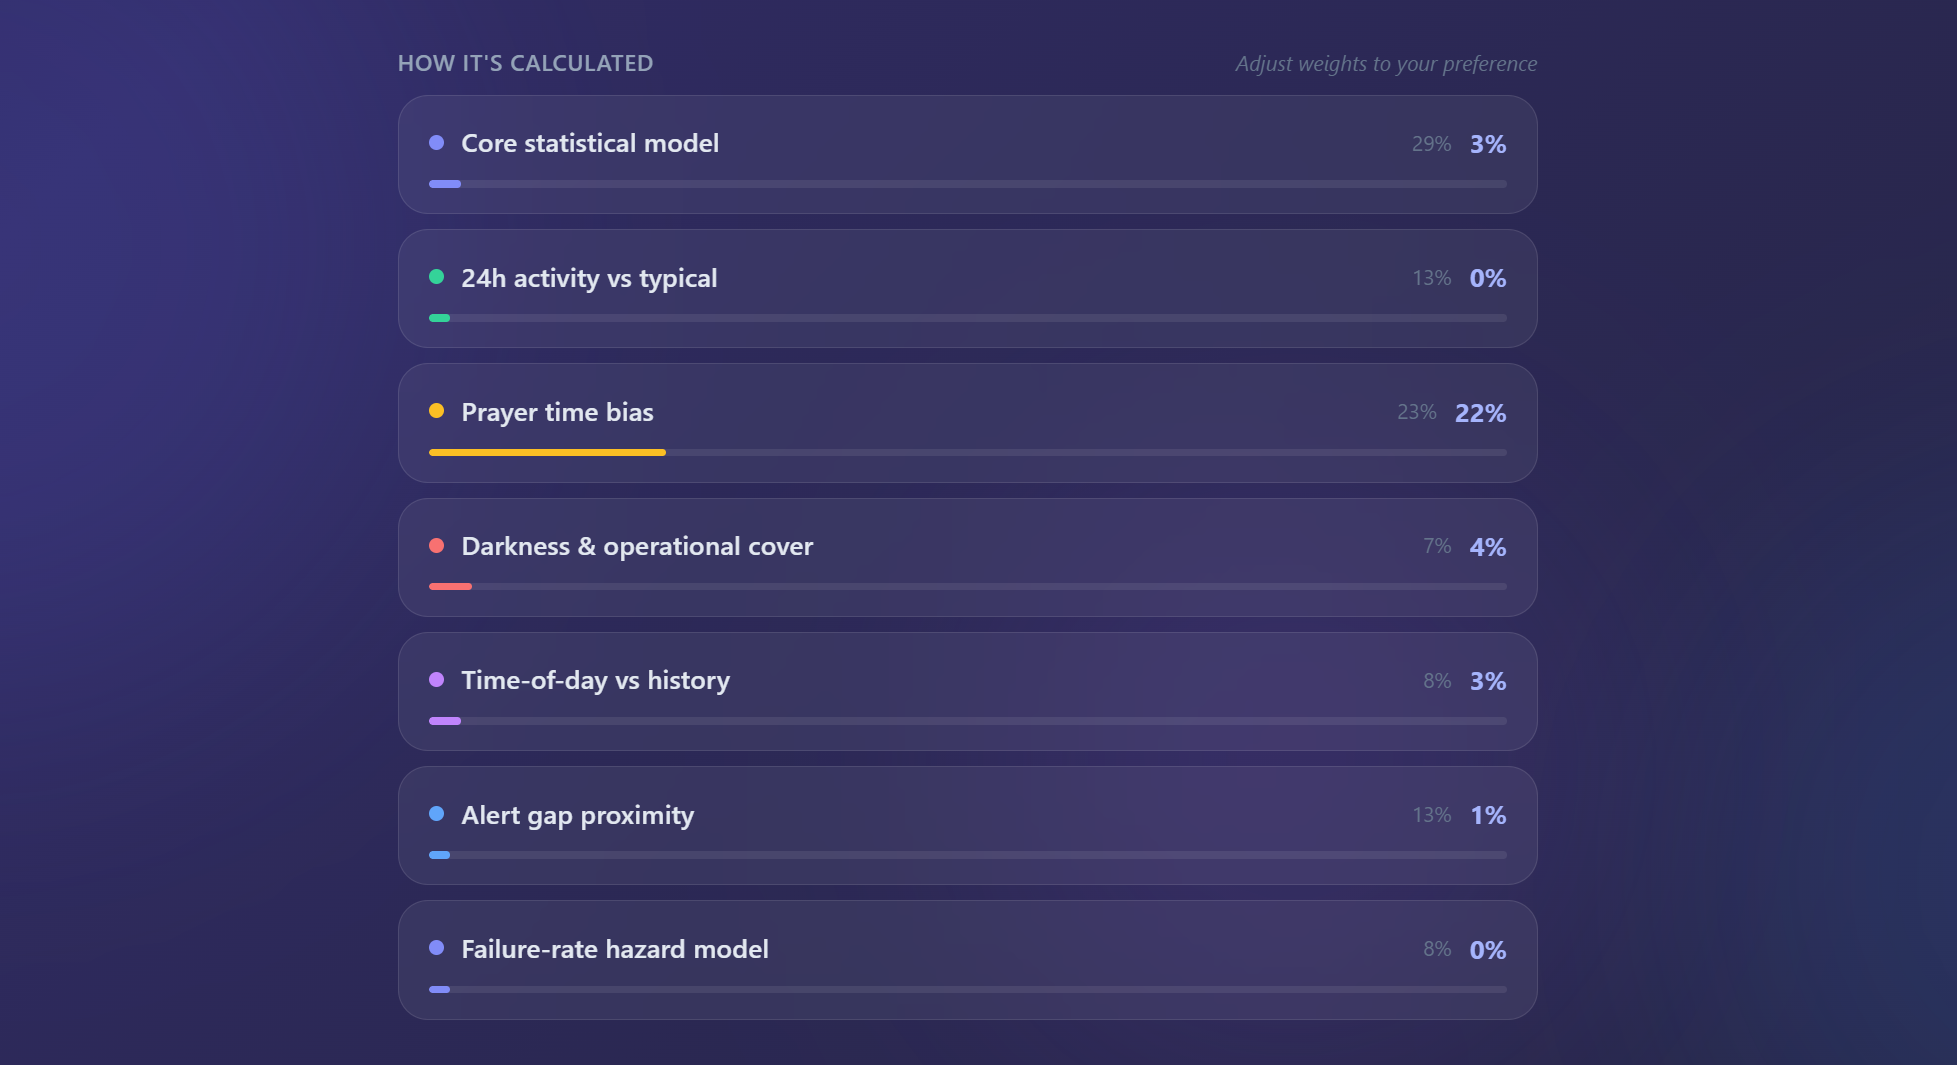Screen dimensions: 1957x1065
Task: Select the Core statistical model label
Action: [x=590, y=144]
